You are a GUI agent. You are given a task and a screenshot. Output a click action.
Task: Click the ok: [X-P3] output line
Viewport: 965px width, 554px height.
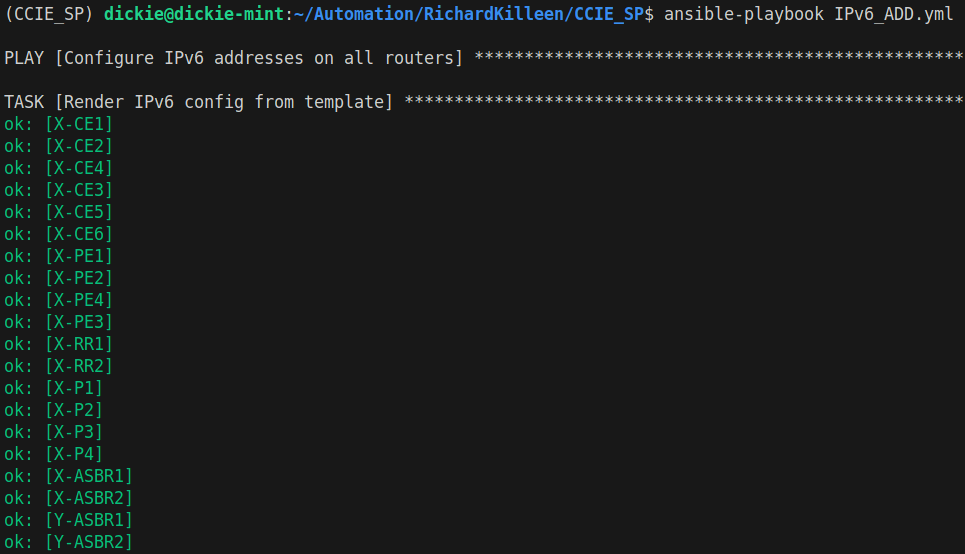pyautogui.click(x=53, y=432)
